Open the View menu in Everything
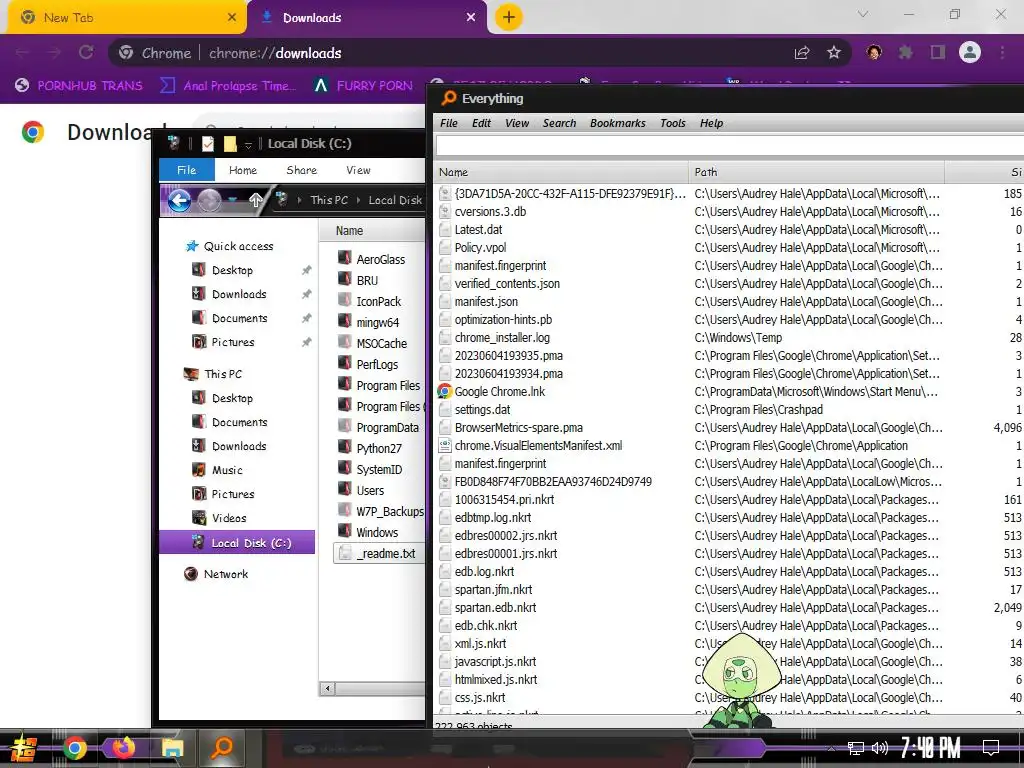 pyautogui.click(x=517, y=123)
